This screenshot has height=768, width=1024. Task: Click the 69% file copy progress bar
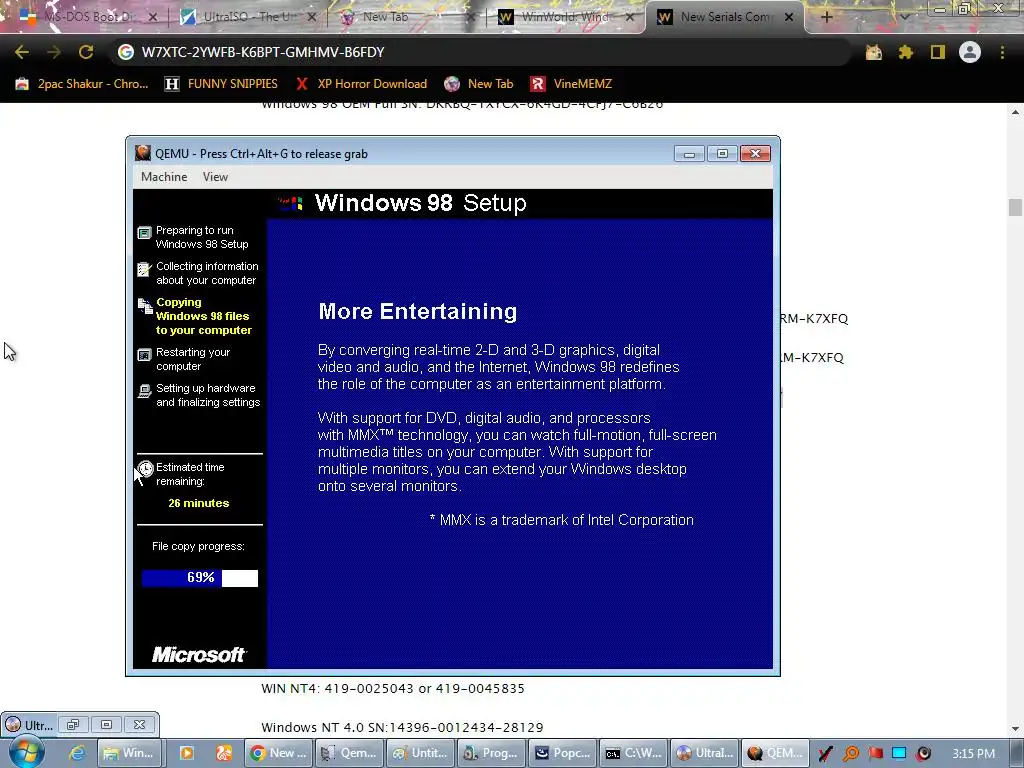[x=200, y=578]
